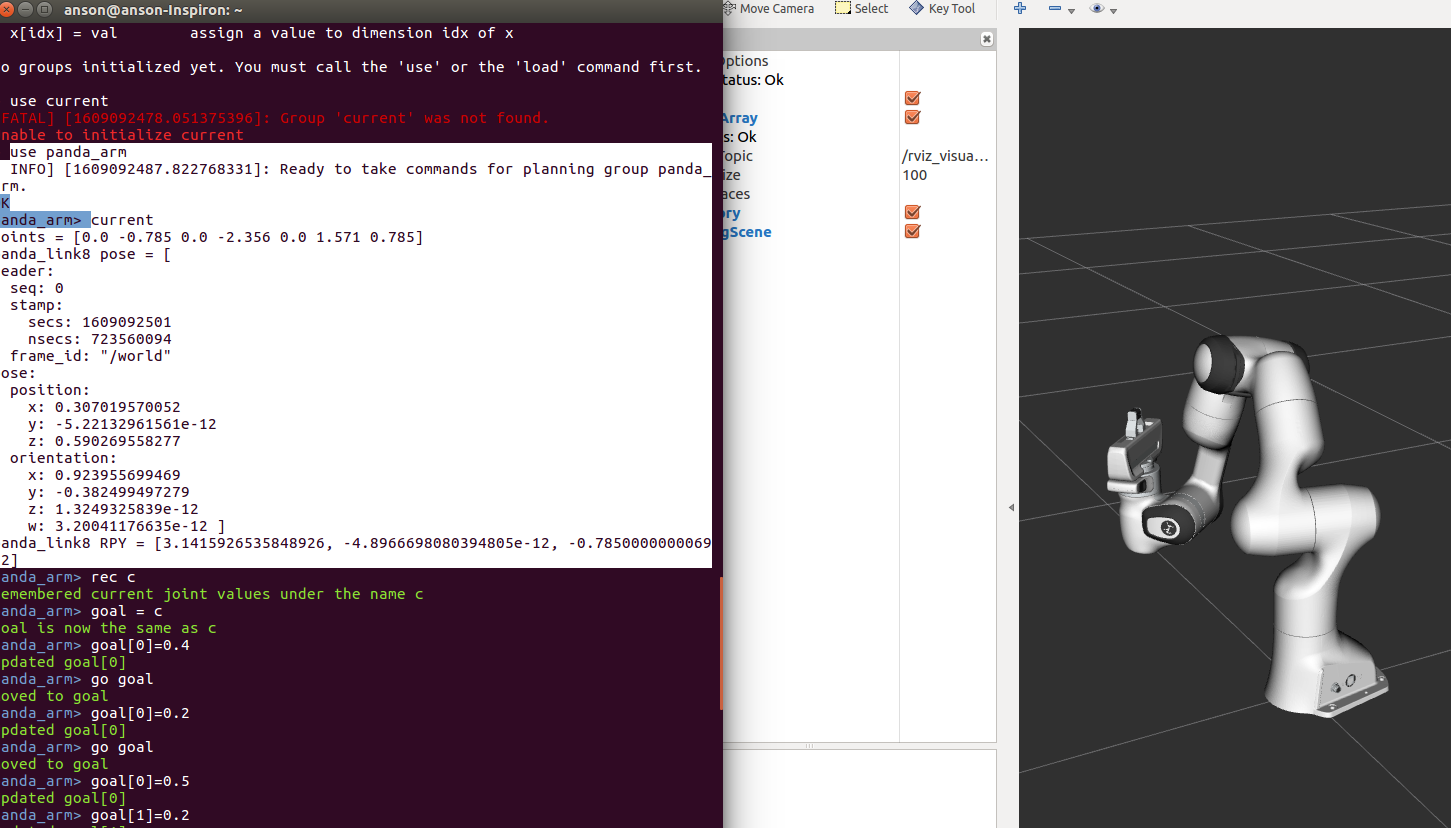The height and width of the screenshot is (828, 1451).
Task: Select the Array display name in blue
Action: [x=740, y=118]
